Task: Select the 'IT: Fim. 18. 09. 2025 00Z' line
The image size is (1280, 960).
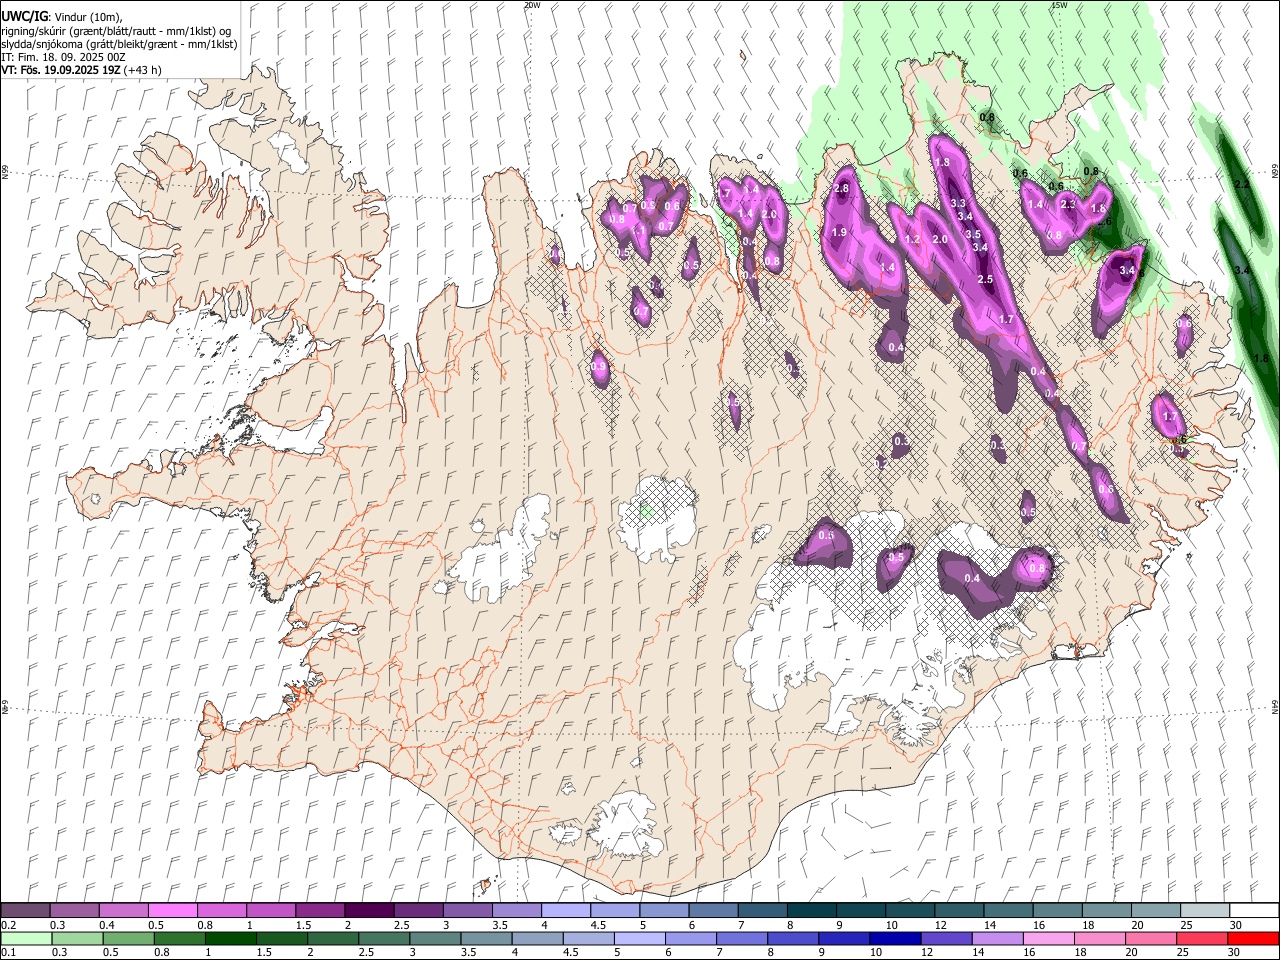Action: [x=63, y=57]
